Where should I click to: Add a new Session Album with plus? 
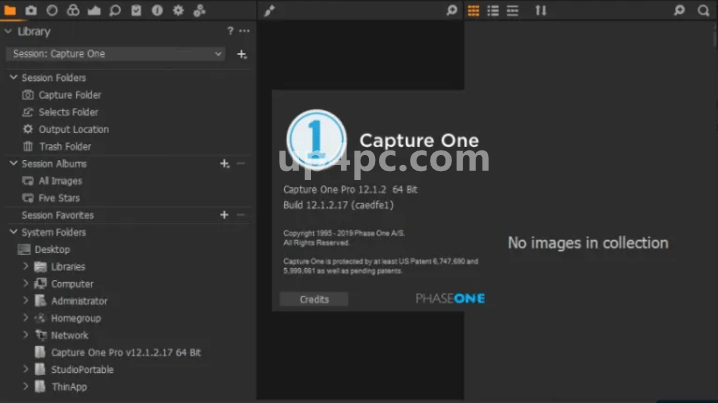224,164
